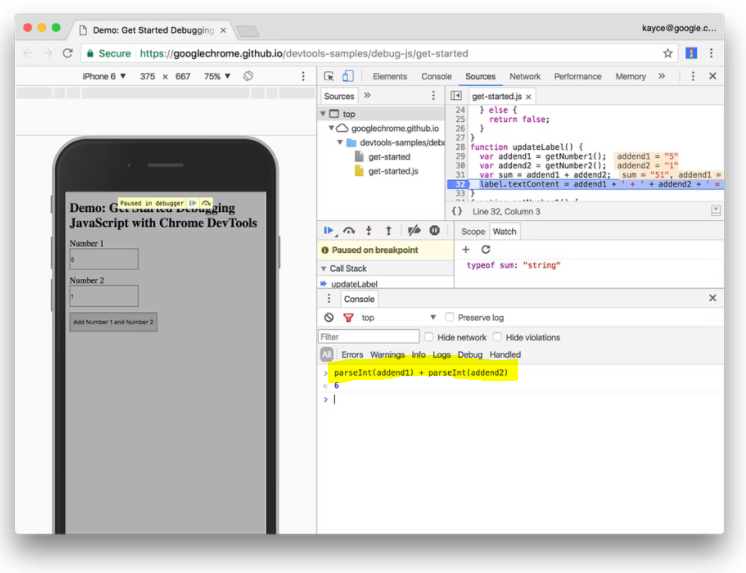The image size is (746, 573).
Task: Filter console by Warnings
Action: pyautogui.click(x=387, y=355)
